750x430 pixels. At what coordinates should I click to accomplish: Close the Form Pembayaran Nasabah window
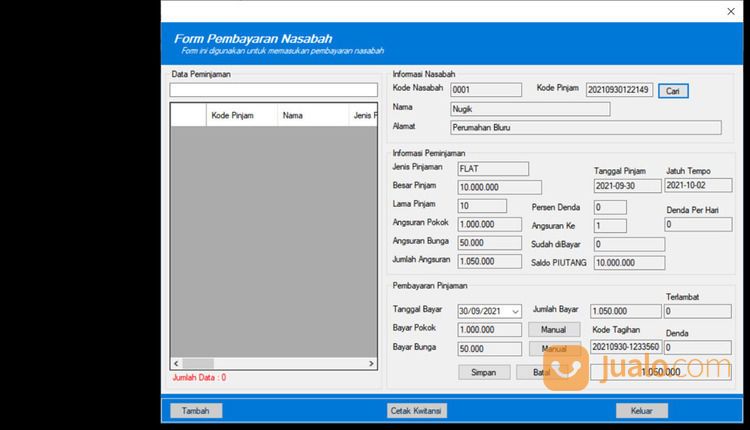(729, 11)
